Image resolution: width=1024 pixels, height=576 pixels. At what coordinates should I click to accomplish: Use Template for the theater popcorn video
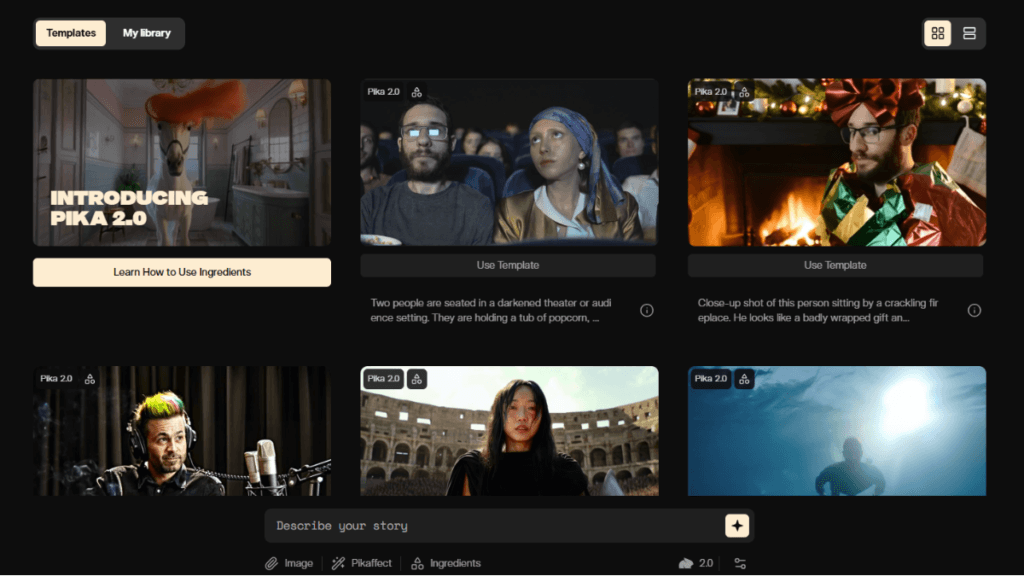coord(508,265)
